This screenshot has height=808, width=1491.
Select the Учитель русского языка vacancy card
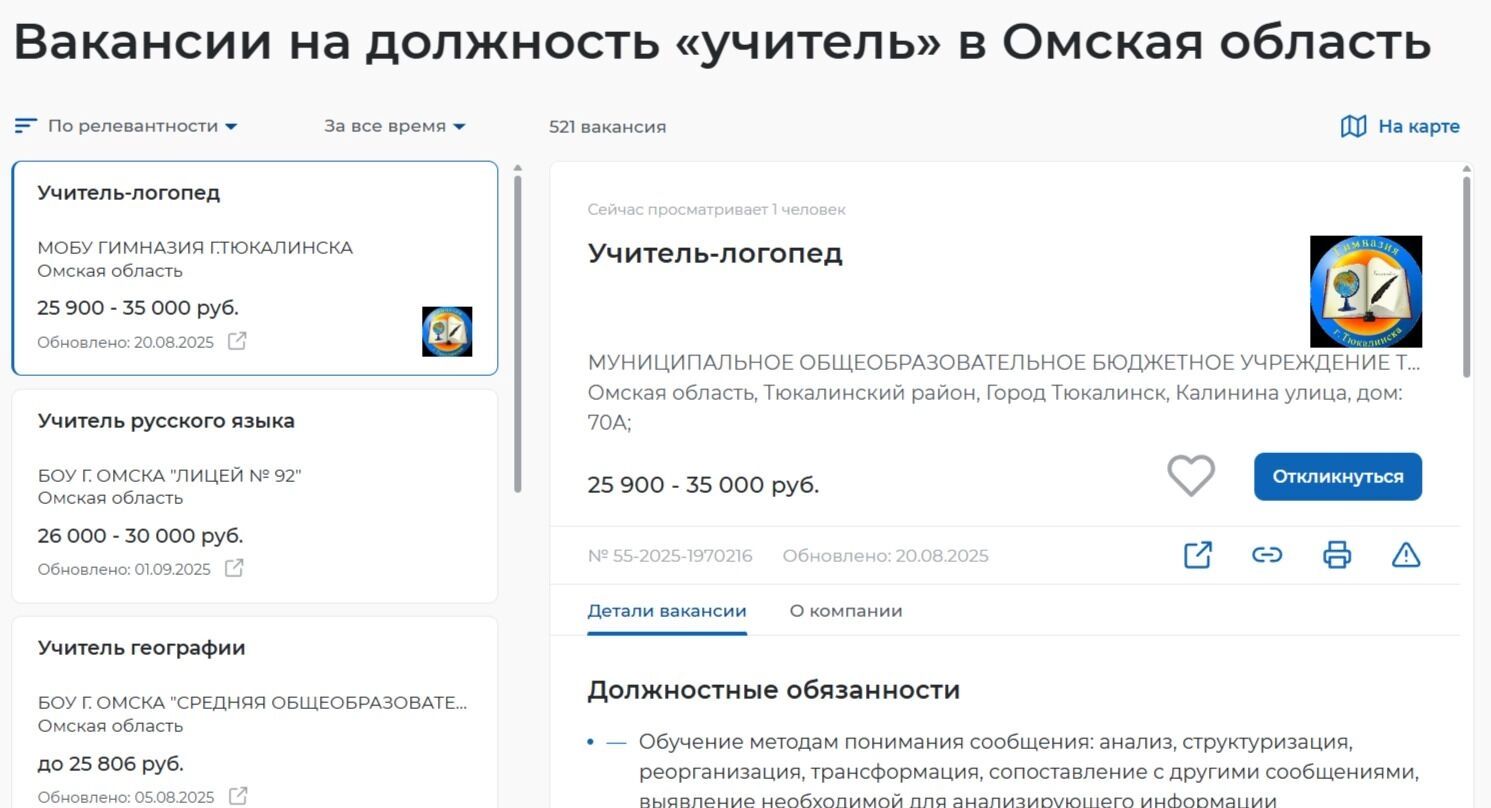(x=254, y=496)
